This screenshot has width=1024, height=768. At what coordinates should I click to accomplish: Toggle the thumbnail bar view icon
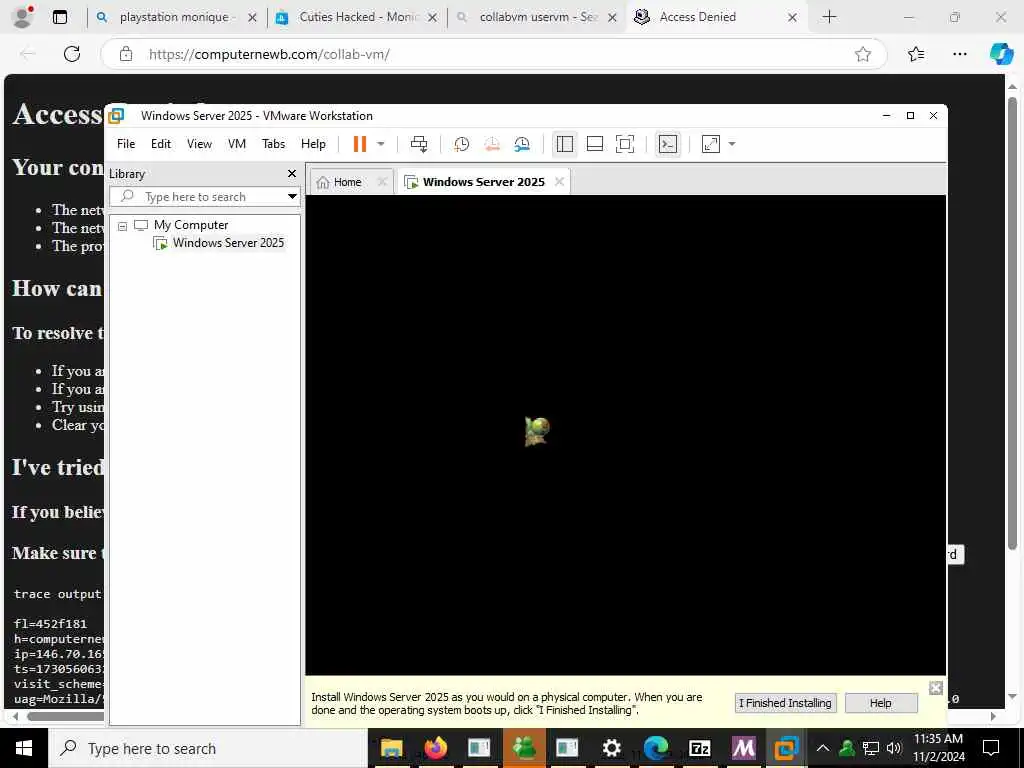point(595,144)
